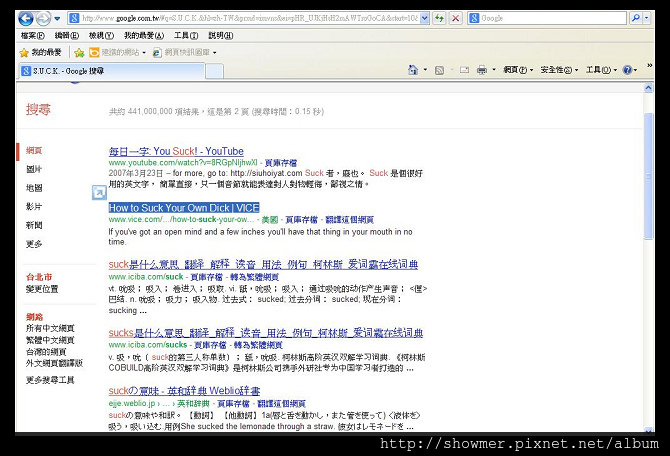Expand the 更多 search categories
Screen dimensions: 670x456
coord(34,244)
